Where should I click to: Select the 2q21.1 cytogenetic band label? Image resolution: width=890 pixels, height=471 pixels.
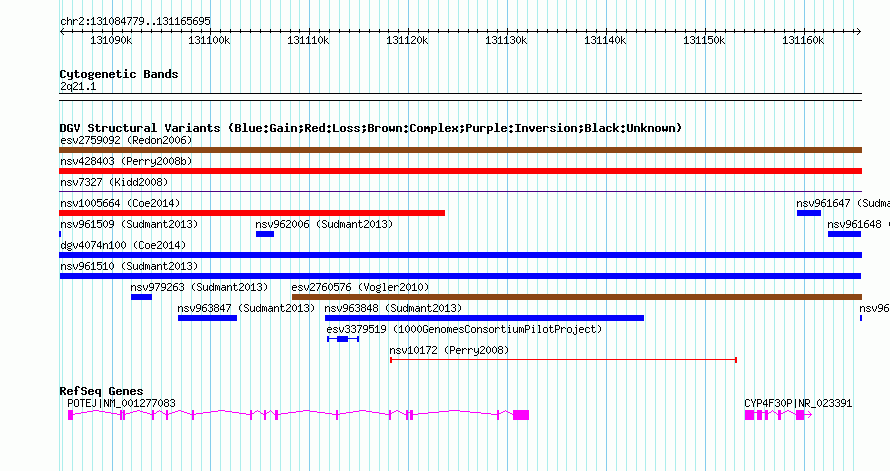pos(78,86)
